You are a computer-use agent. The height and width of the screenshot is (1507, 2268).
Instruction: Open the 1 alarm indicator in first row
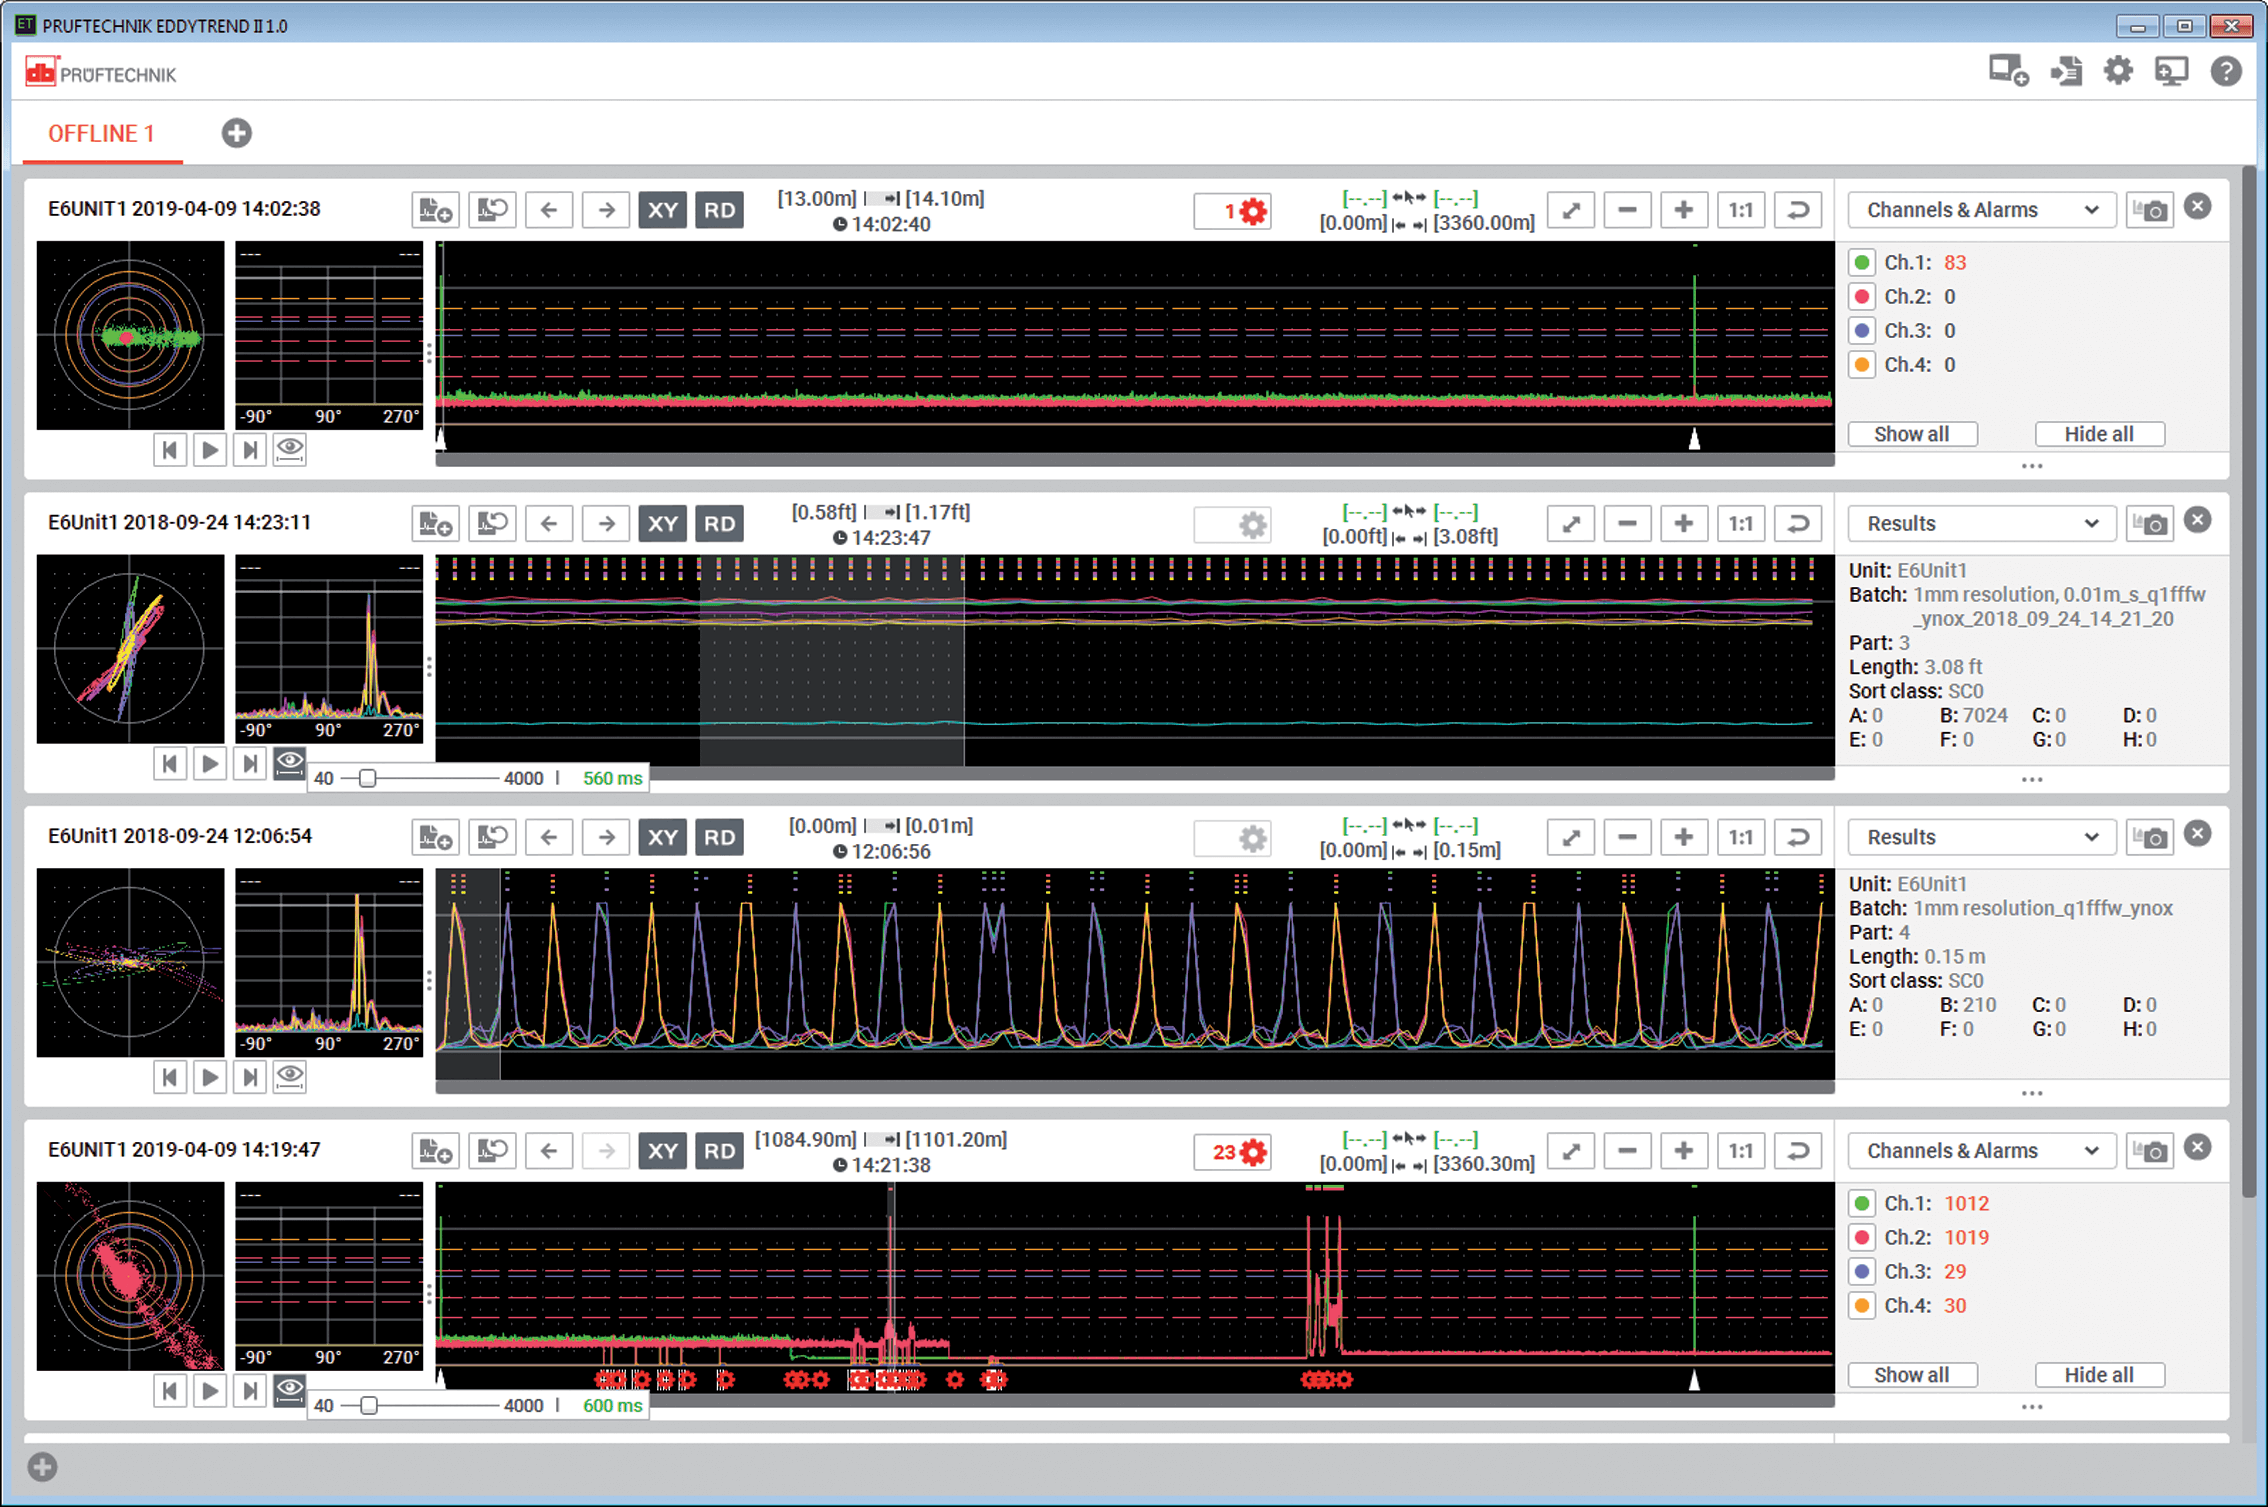[x=1233, y=211]
